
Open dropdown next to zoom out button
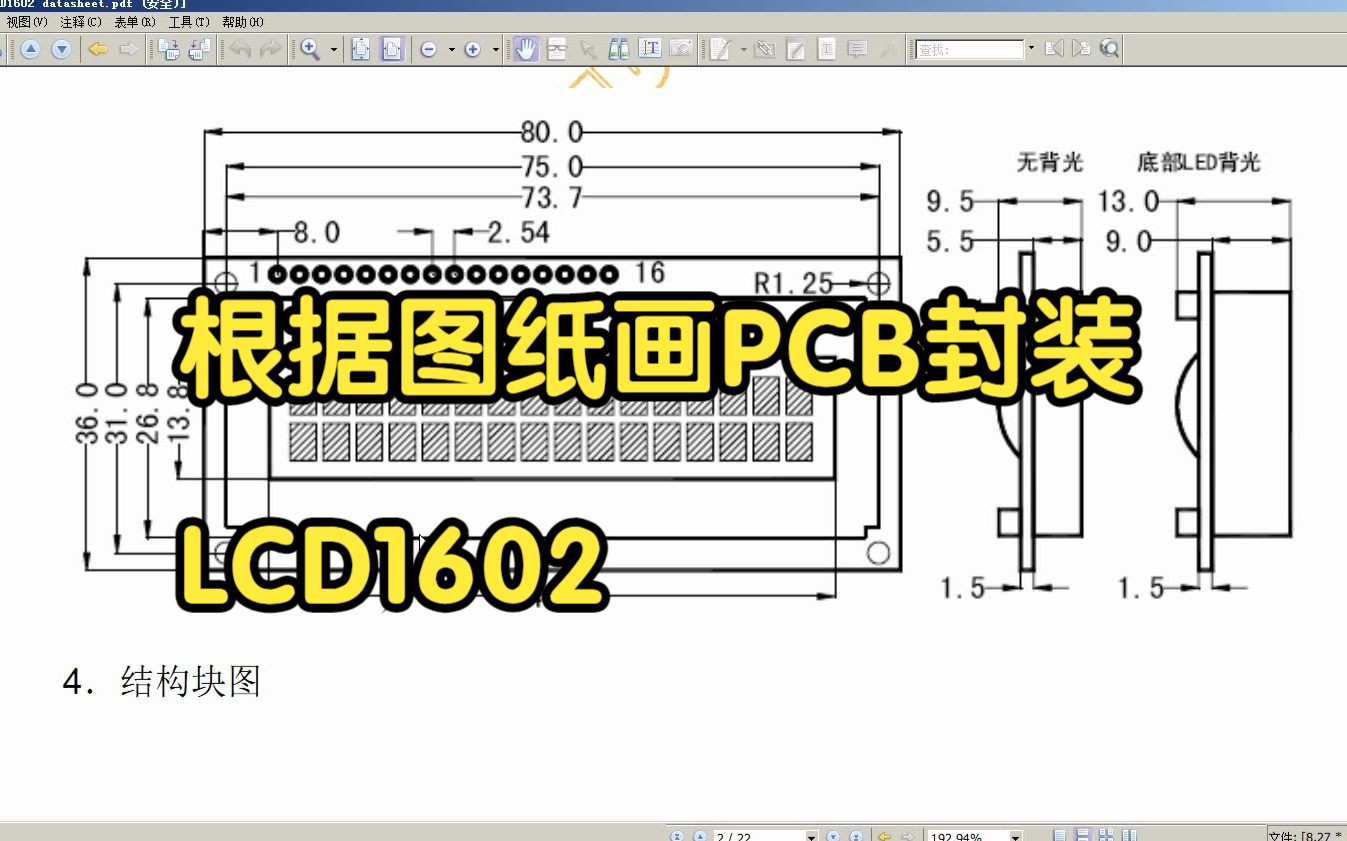(x=451, y=49)
